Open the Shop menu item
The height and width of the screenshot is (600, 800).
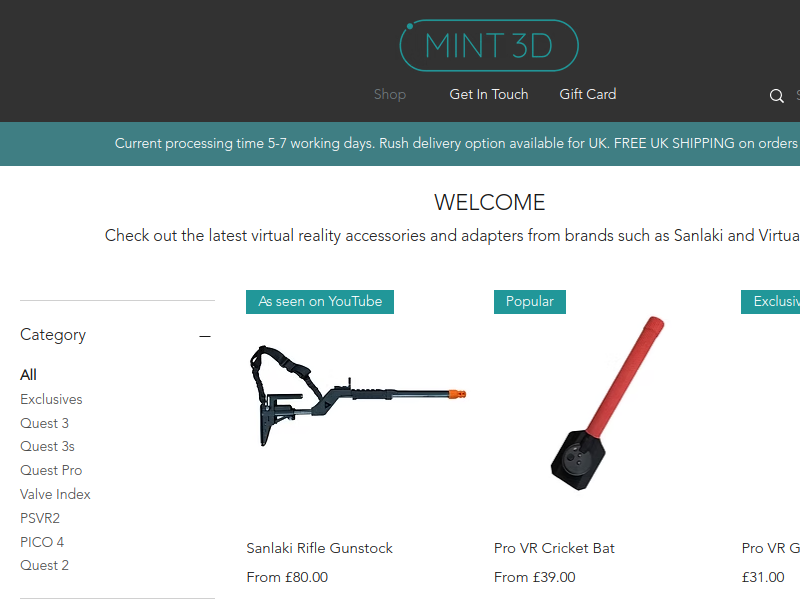click(x=390, y=94)
